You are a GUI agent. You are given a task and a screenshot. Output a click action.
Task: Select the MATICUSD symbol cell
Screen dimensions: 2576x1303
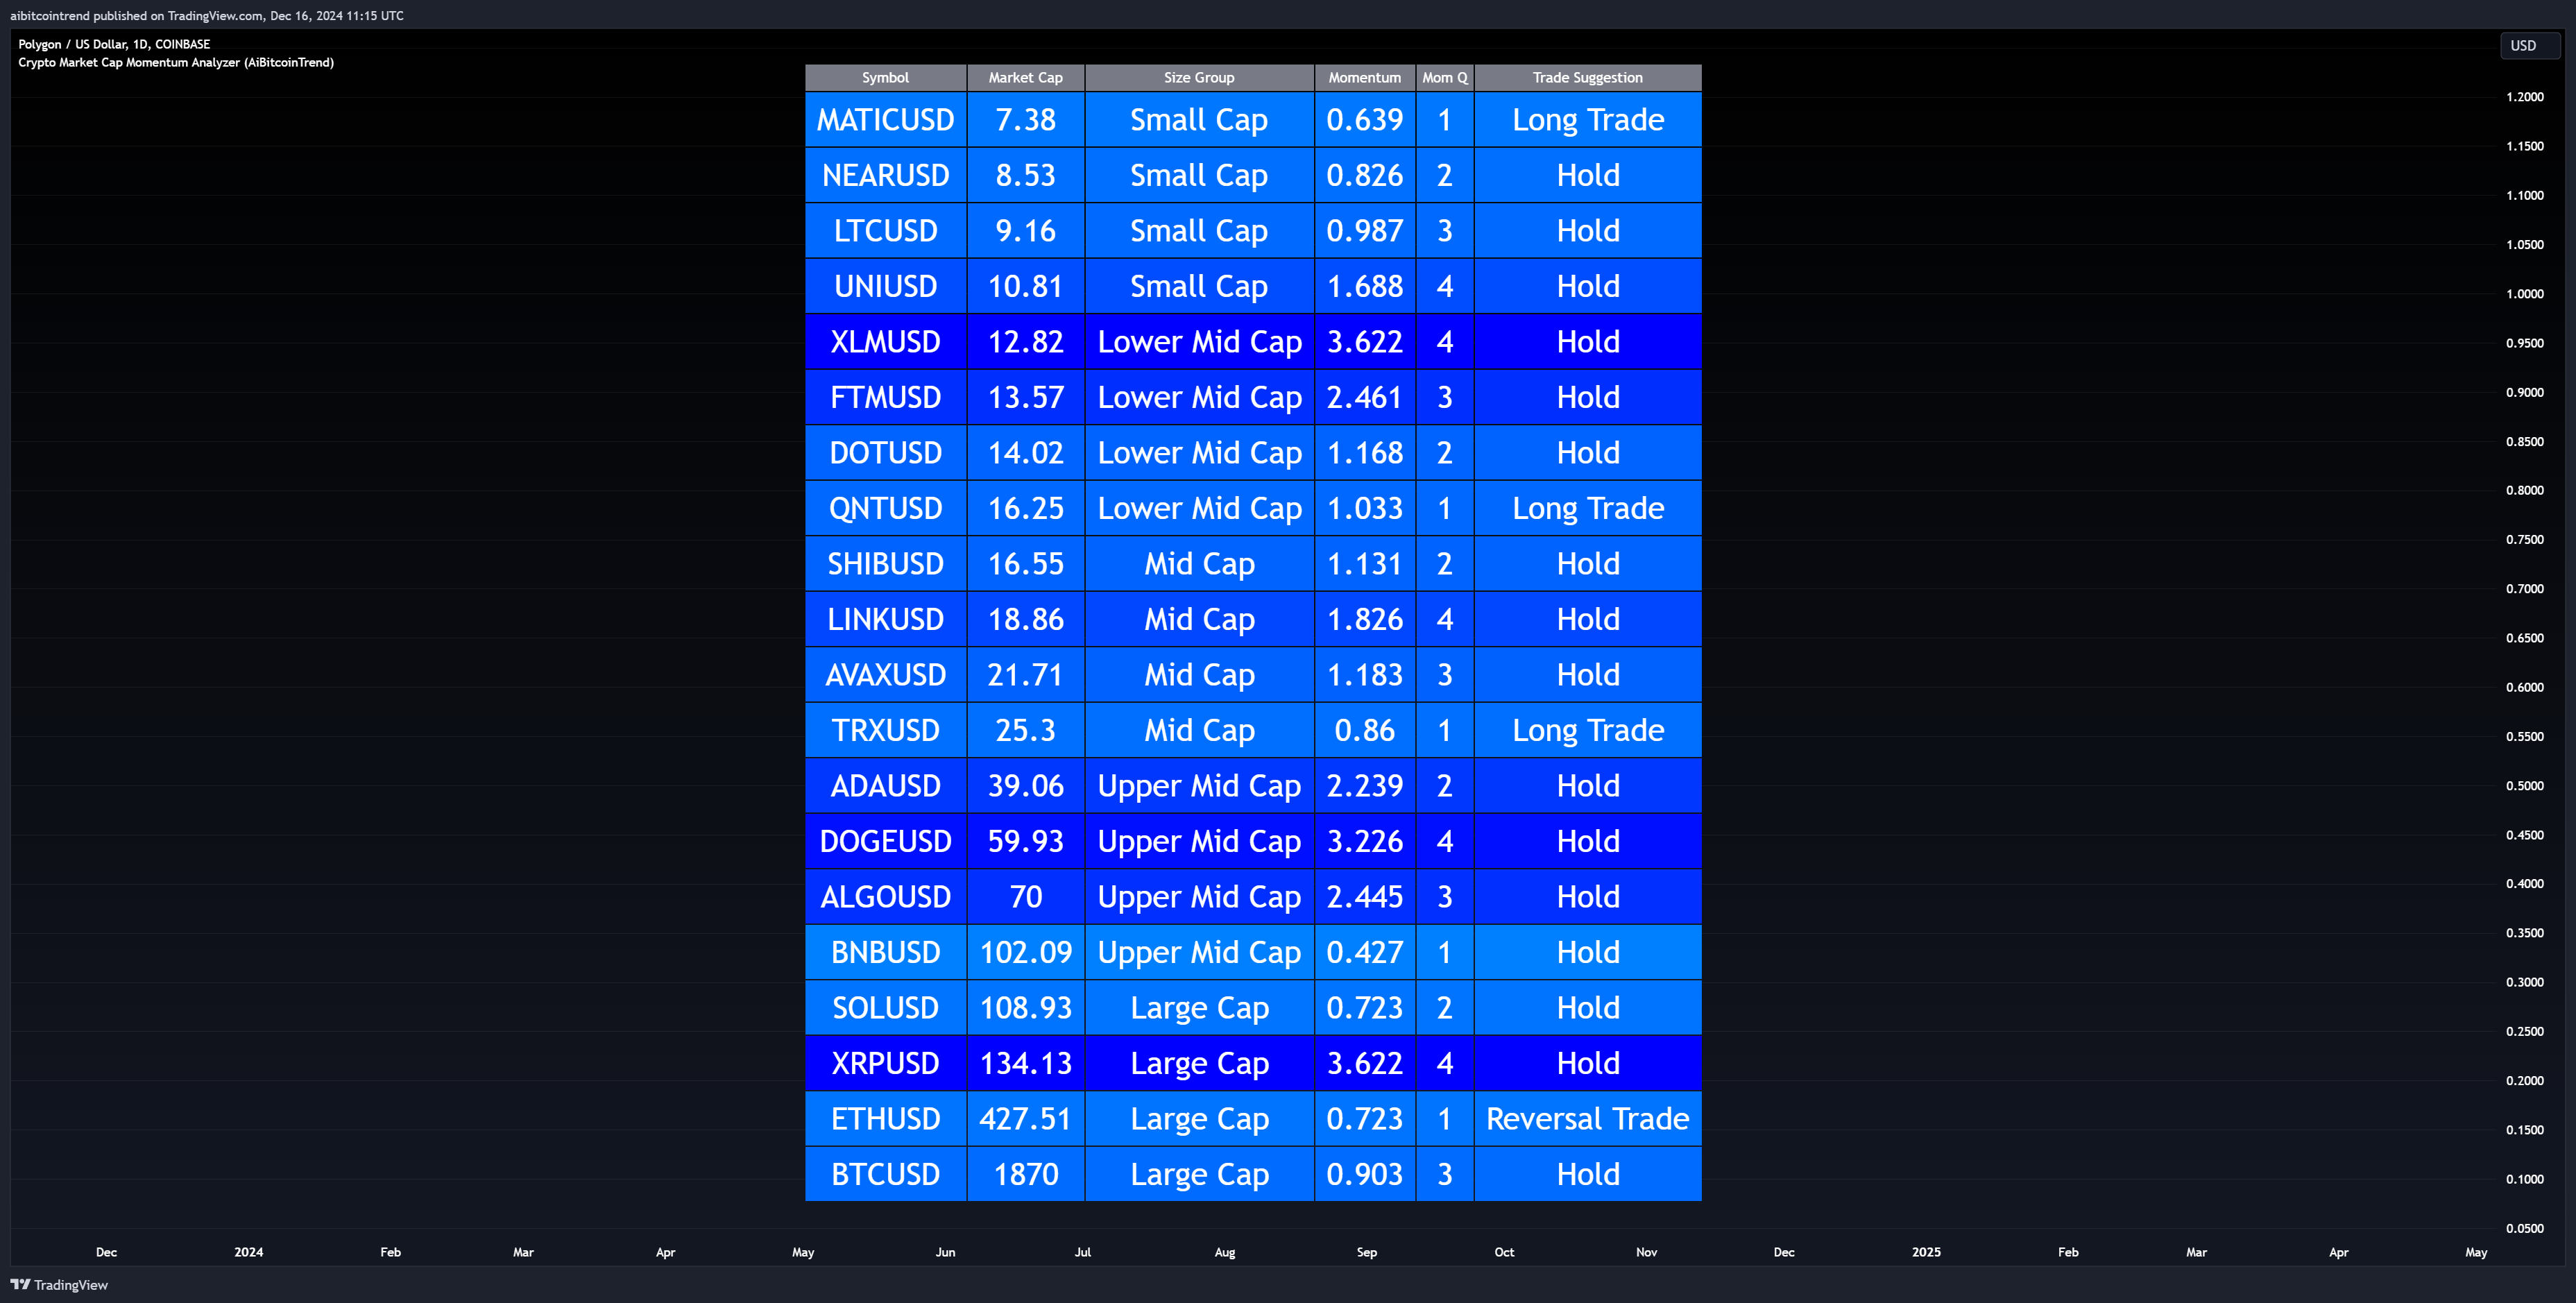click(x=885, y=120)
